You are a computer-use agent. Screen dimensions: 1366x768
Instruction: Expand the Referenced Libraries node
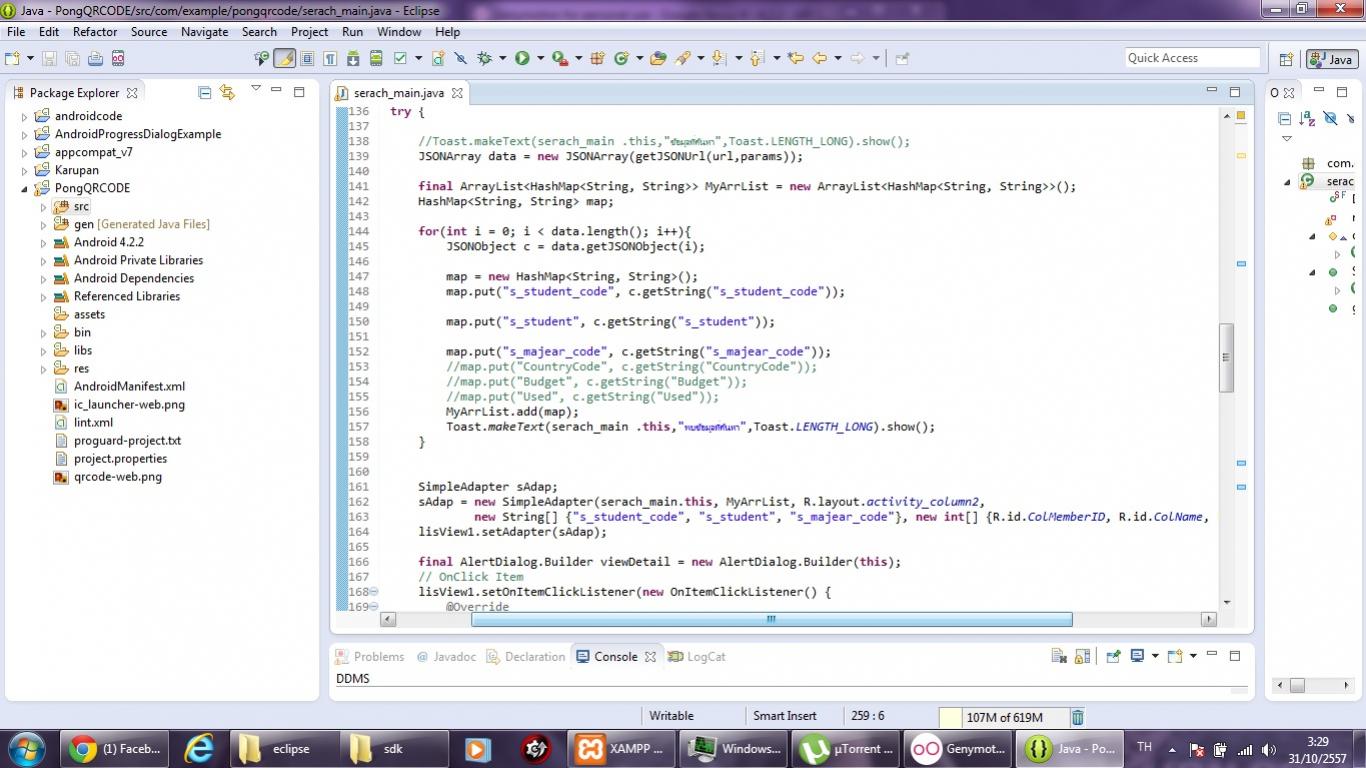point(44,296)
